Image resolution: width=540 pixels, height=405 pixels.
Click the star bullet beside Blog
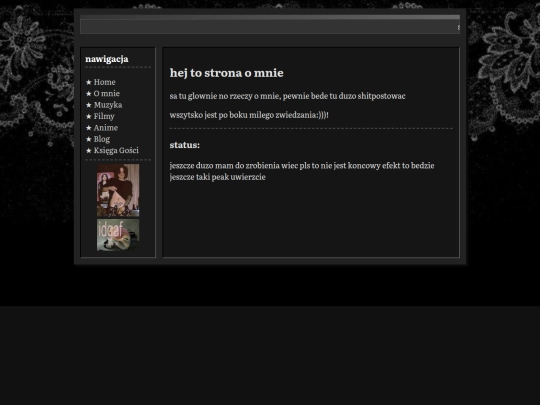point(89,139)
